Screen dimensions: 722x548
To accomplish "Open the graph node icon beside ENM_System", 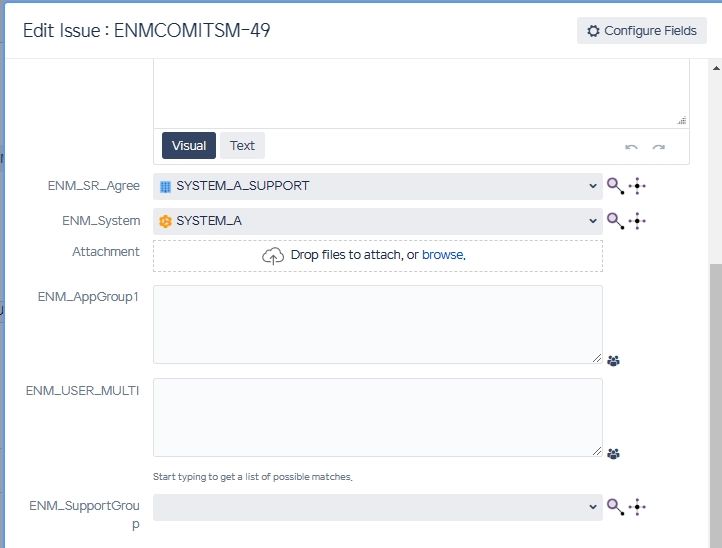I will point(637,221).
